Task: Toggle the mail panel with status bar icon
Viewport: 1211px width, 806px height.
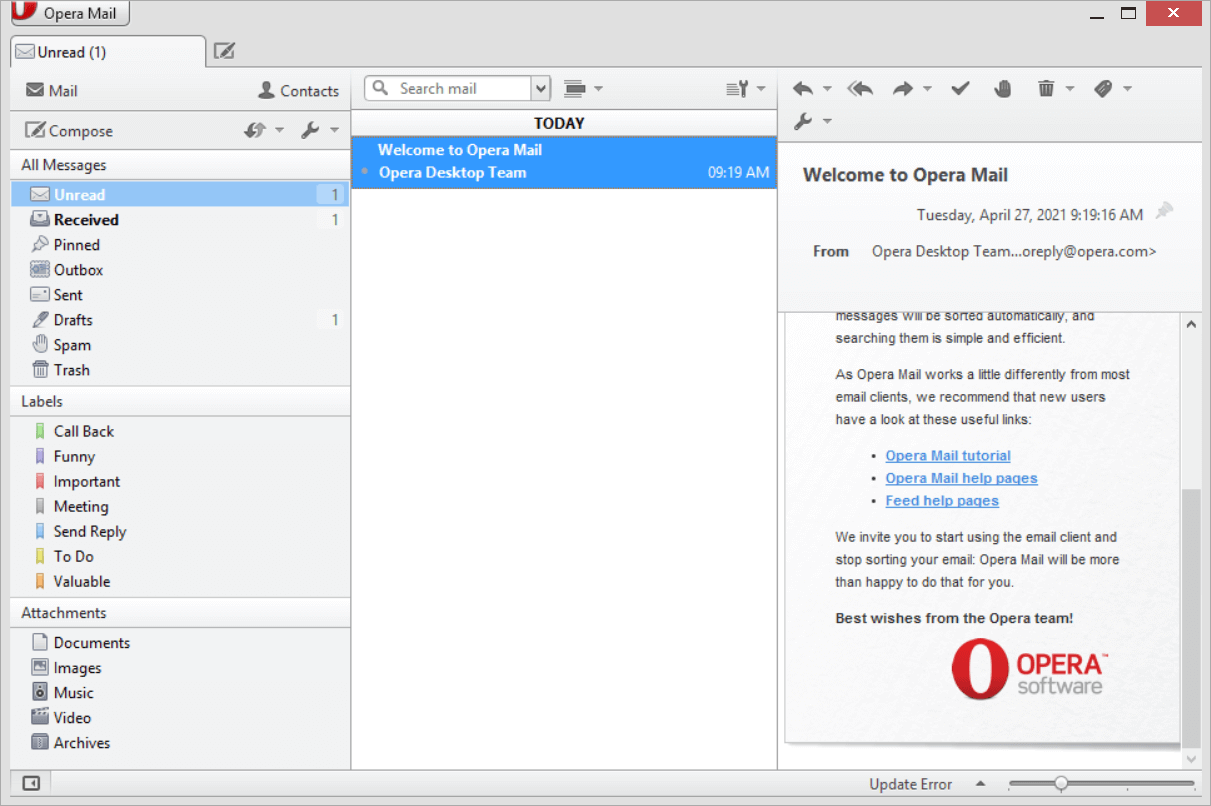Action: [31, 784]
